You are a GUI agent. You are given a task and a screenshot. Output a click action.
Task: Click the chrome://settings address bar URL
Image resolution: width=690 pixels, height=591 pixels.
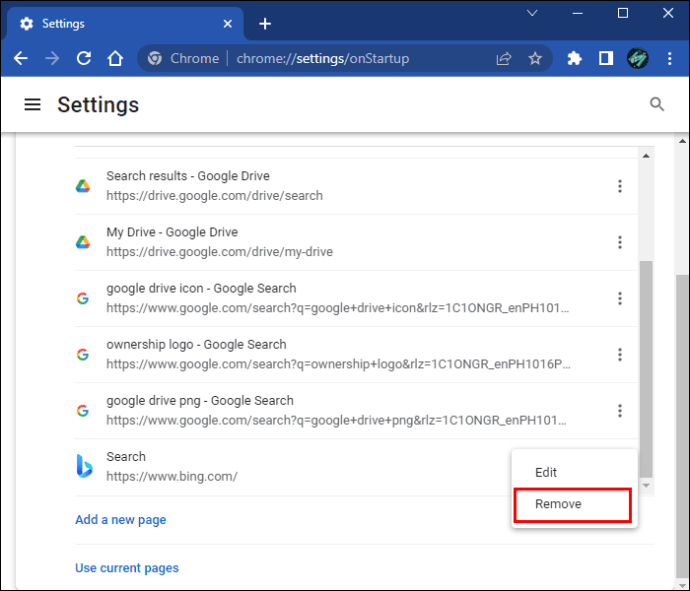click(x=322, y=59)
